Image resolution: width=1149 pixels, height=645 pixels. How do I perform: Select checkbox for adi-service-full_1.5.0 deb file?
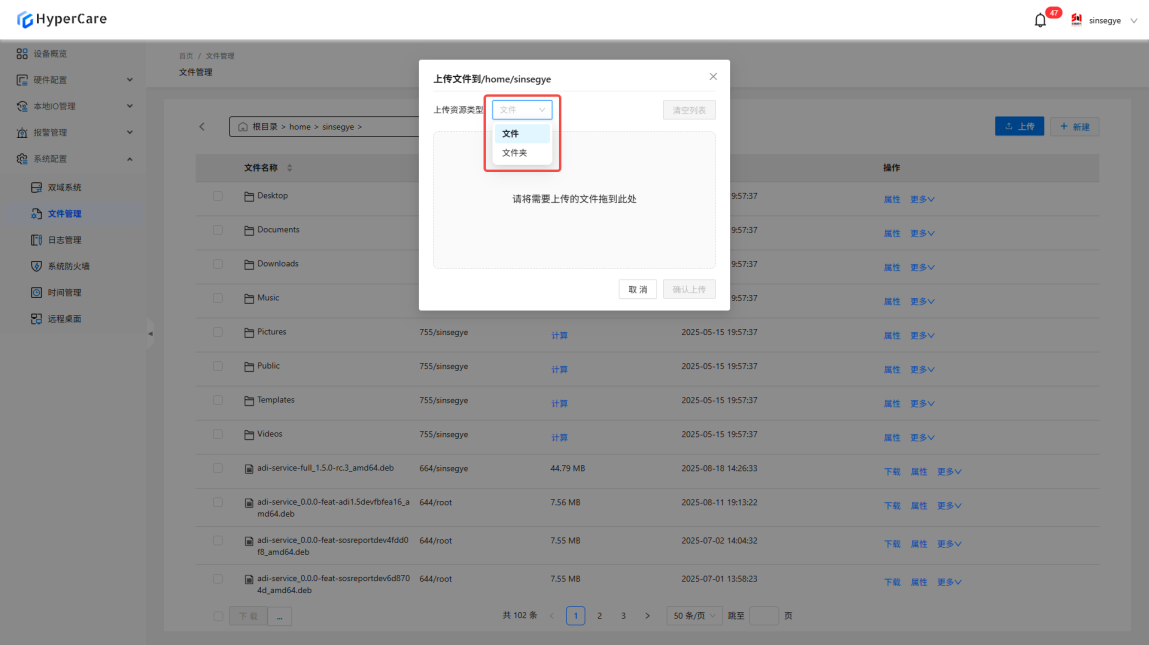[x=218, y=468]
